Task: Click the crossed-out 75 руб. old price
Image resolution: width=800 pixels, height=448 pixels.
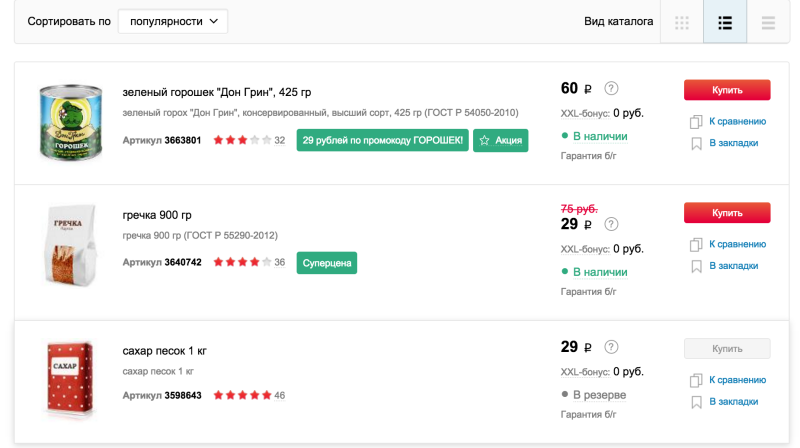Action: (579, 209)
